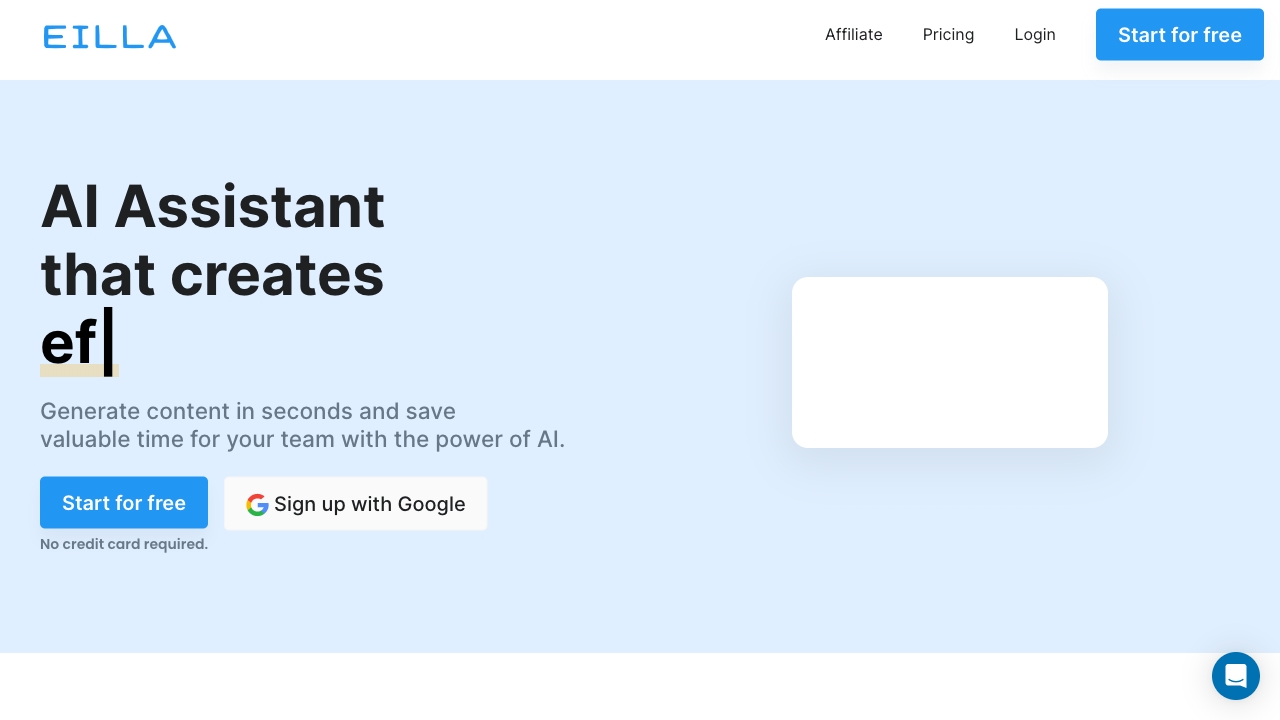
Task: Choose Sign up with Google
Action: pyautogui.click(x=355, y=504)
